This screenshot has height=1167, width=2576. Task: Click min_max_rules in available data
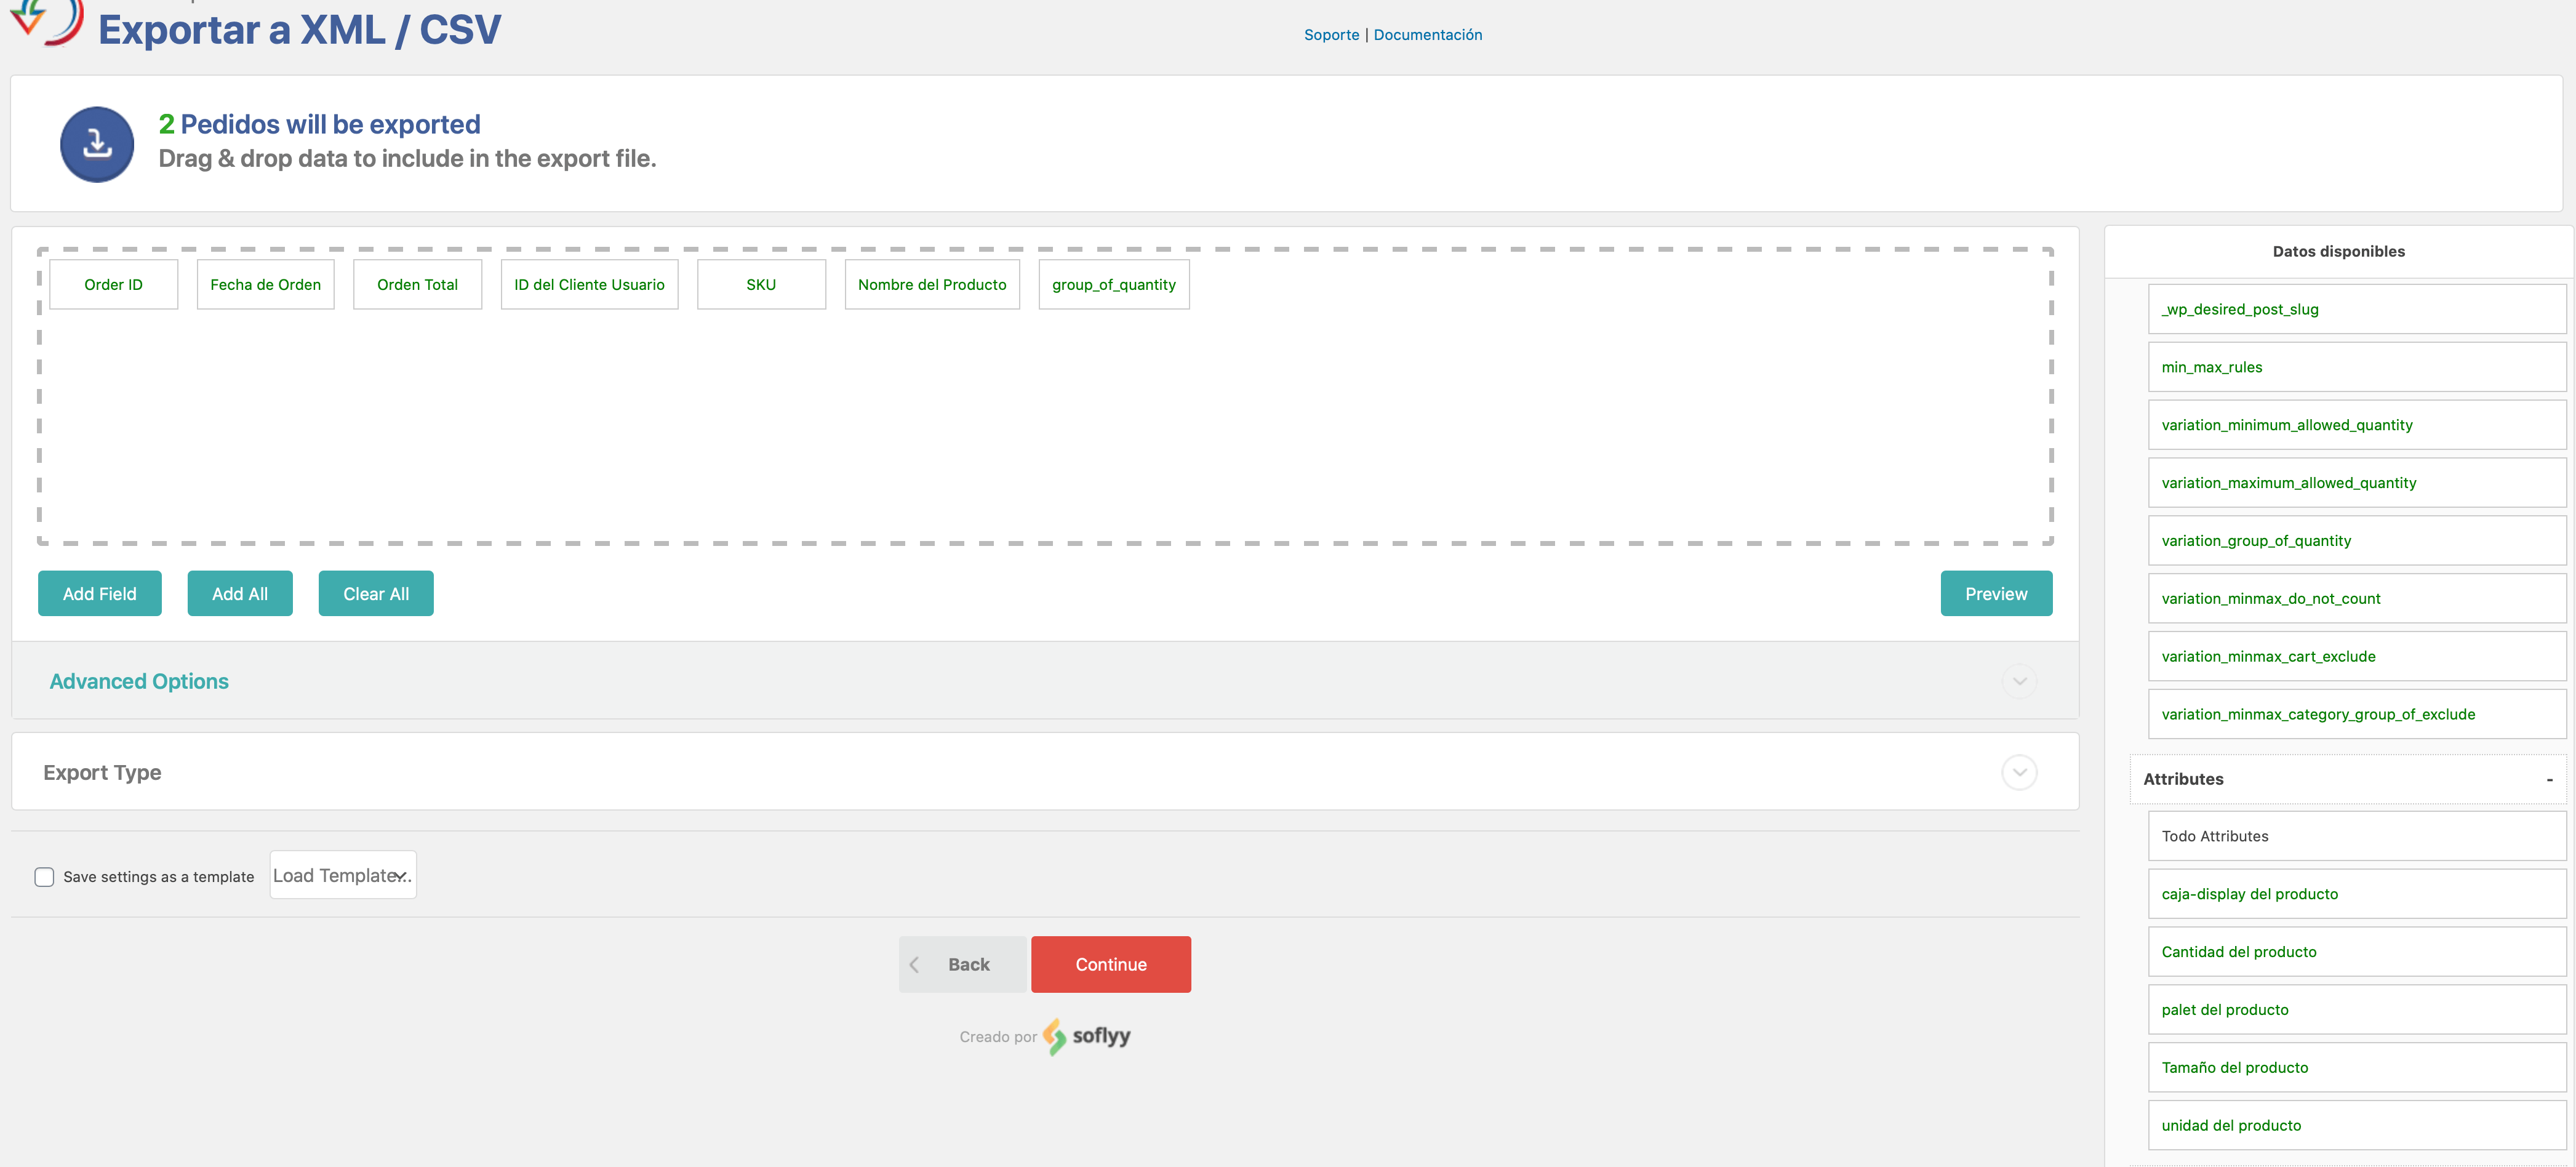[x=2357, y=367]
